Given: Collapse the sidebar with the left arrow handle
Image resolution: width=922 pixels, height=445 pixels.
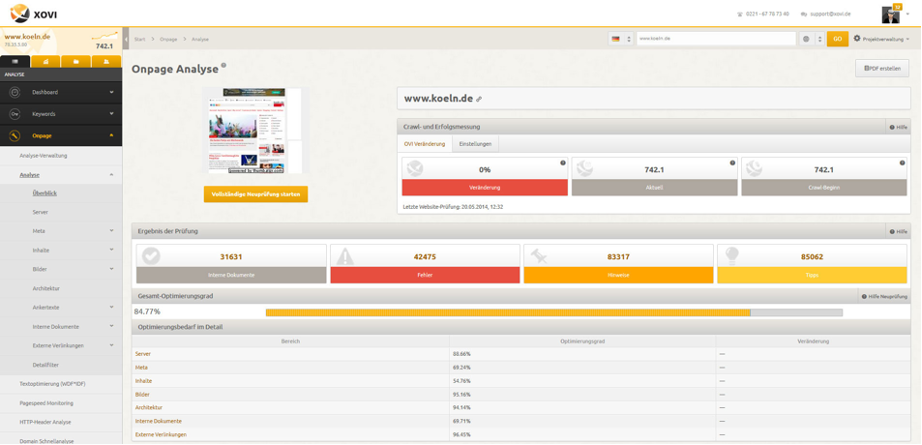Looking at the screenshot, I should 127,39.
